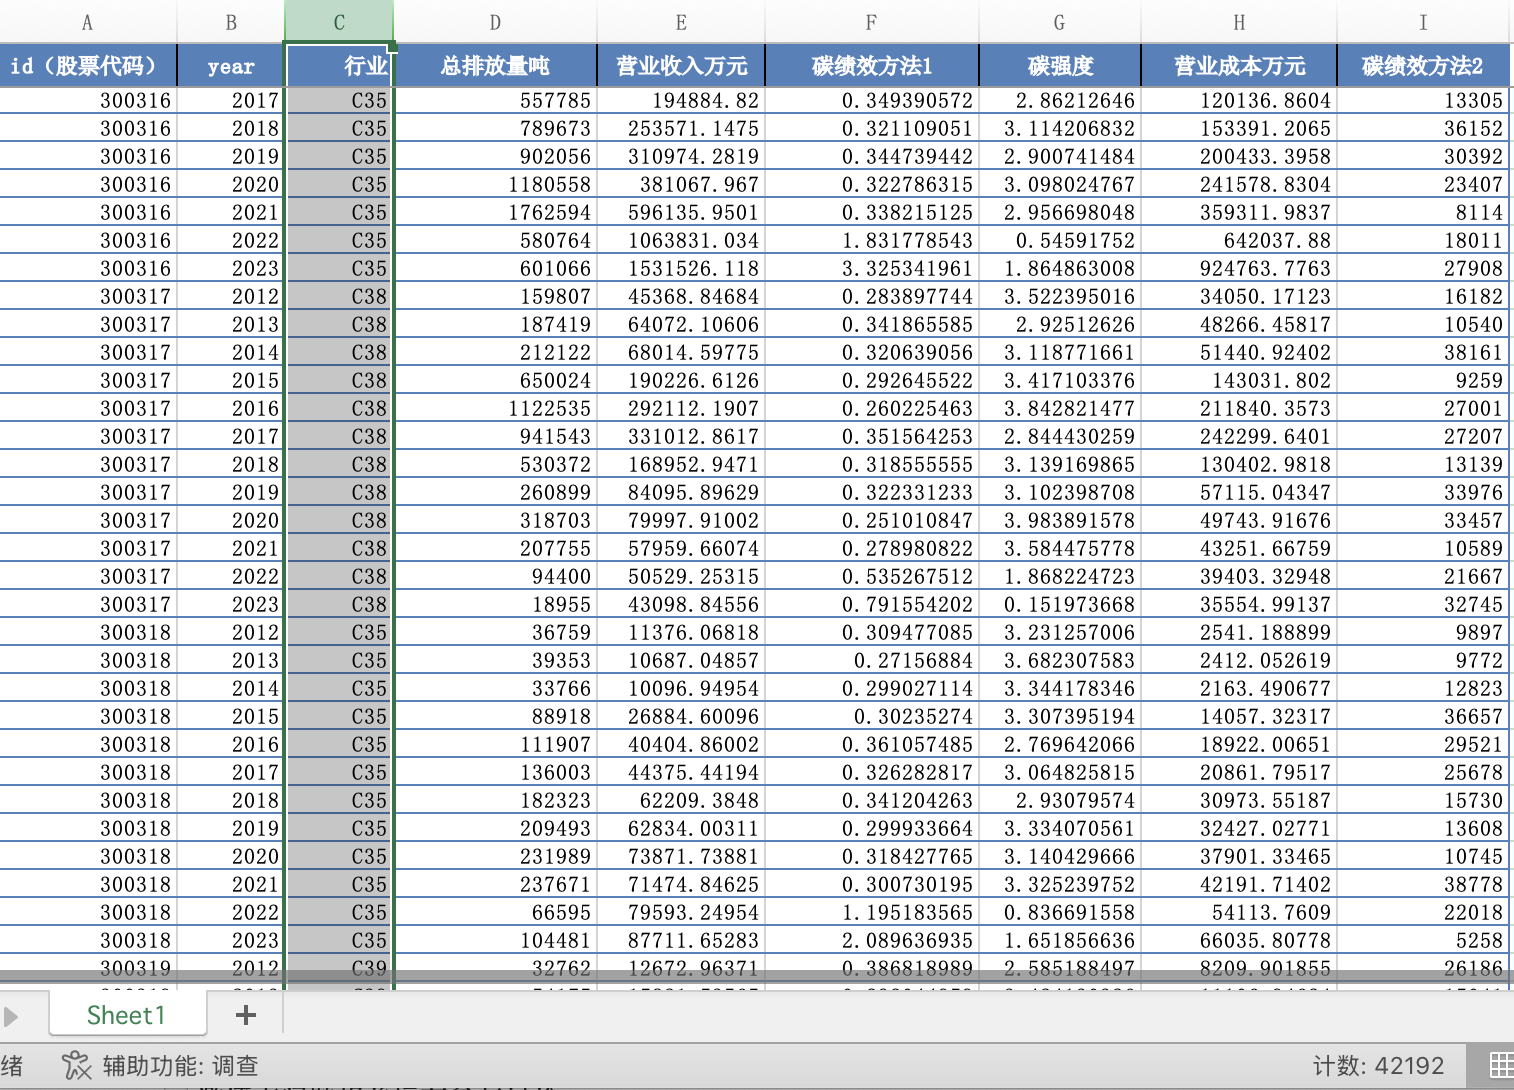Select the cell containing 0.349390572
1514x1090 pixels.
871,100
